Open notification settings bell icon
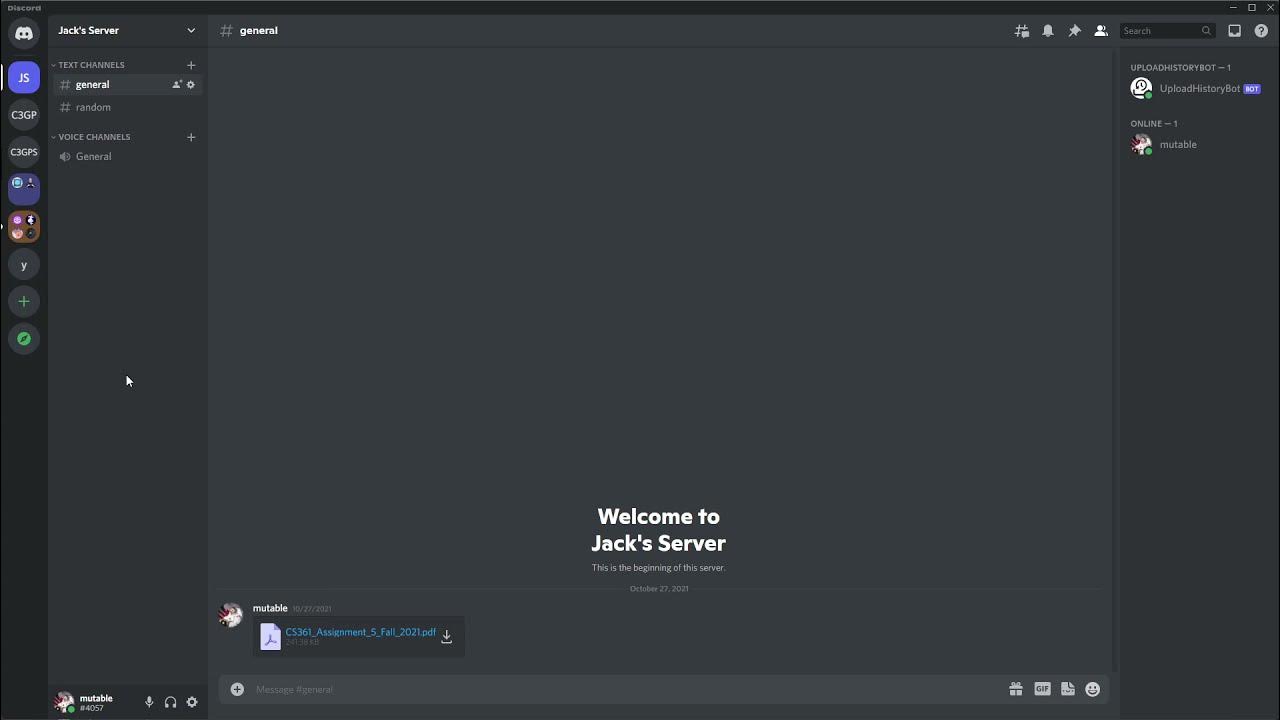Viewport: 1280px width, 720px height. click(x=1048, y=31)
